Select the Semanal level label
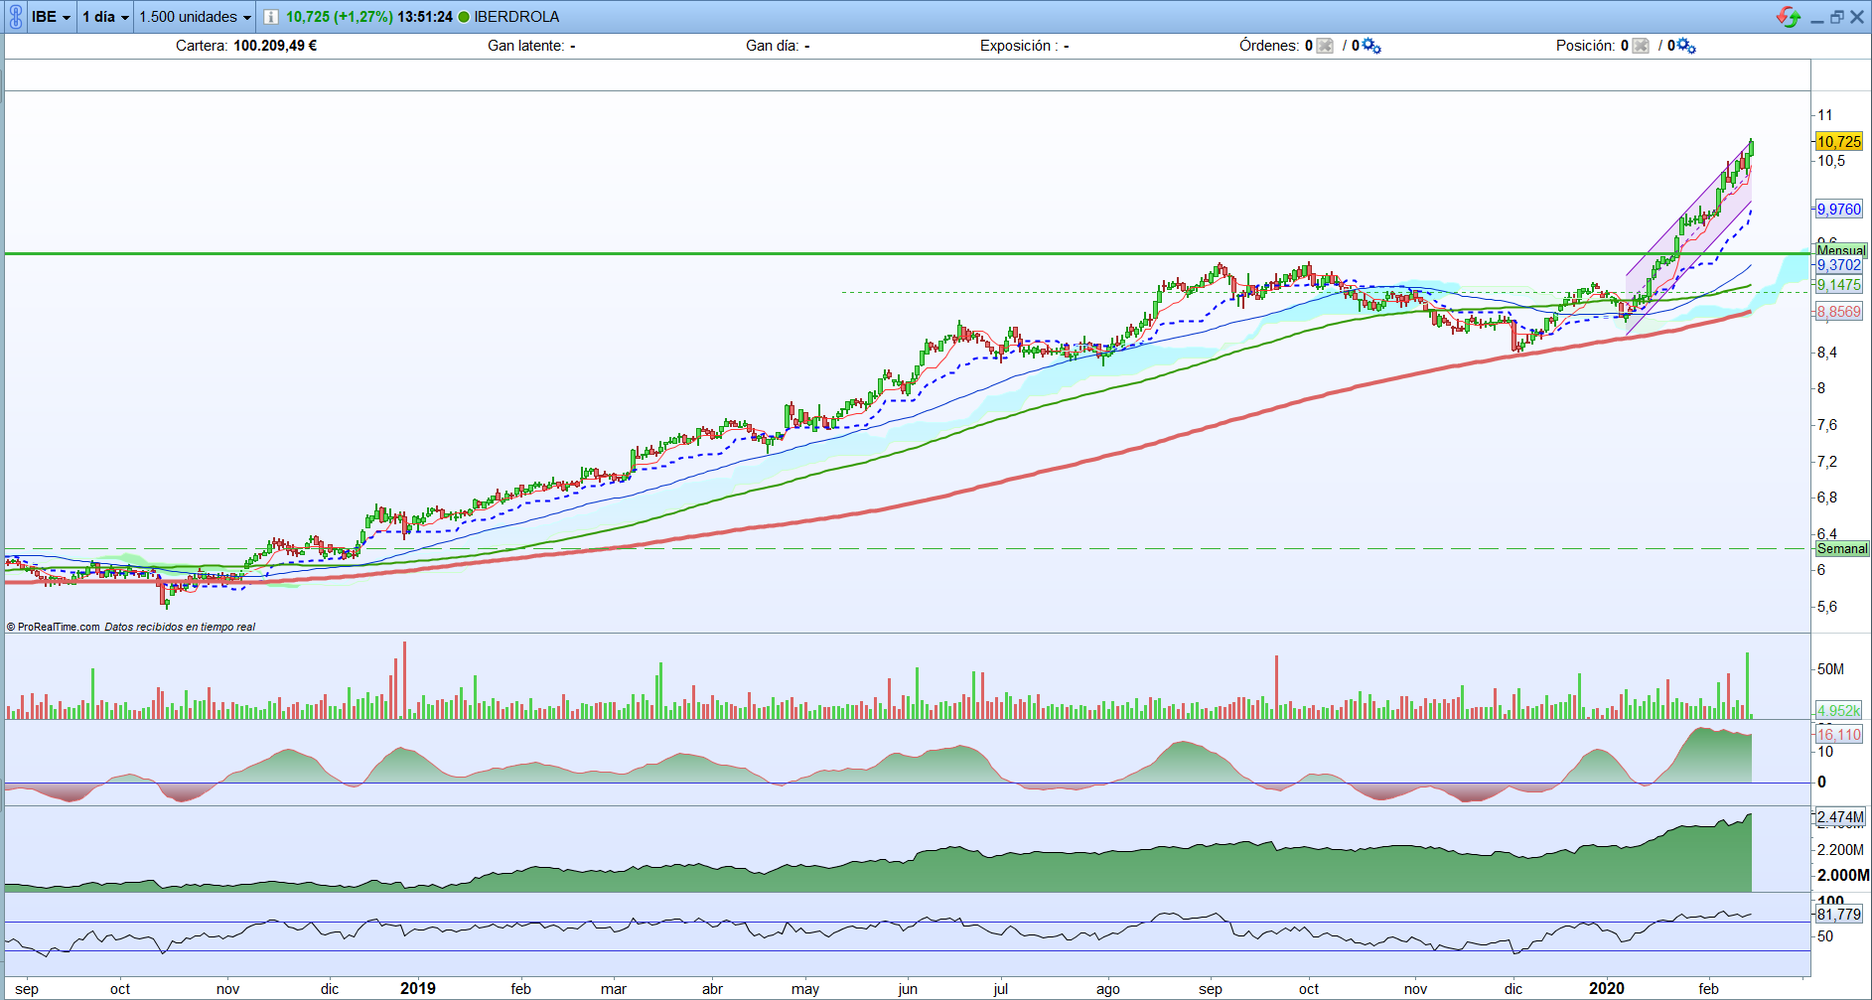This screenshot has height=1000, width=1872. (x=1842, y=549)
